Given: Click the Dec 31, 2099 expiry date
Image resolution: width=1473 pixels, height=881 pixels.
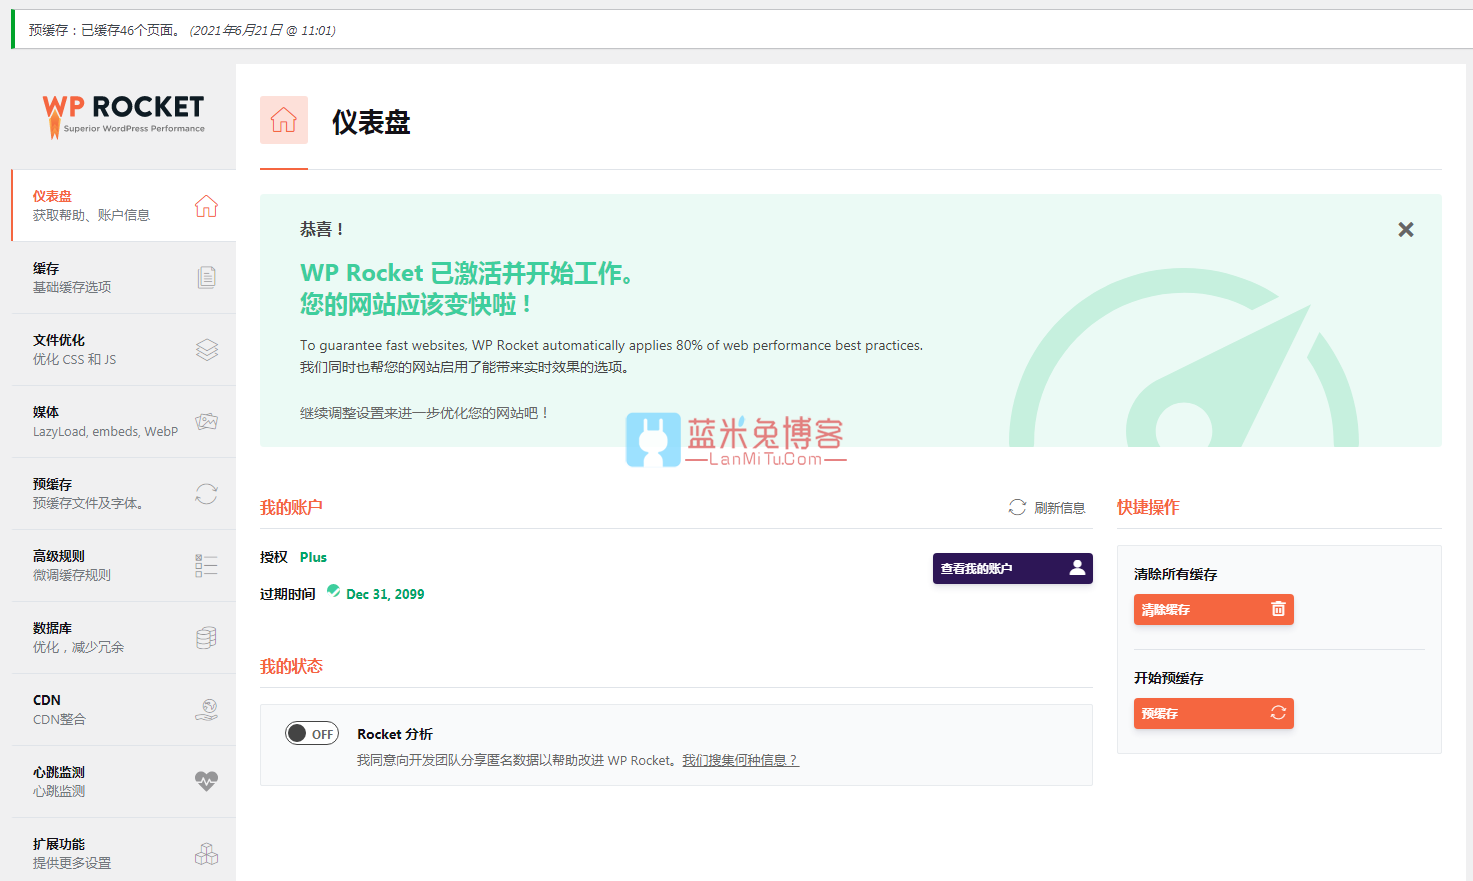Looking at the screenshot, I should (x=385, y=594).
